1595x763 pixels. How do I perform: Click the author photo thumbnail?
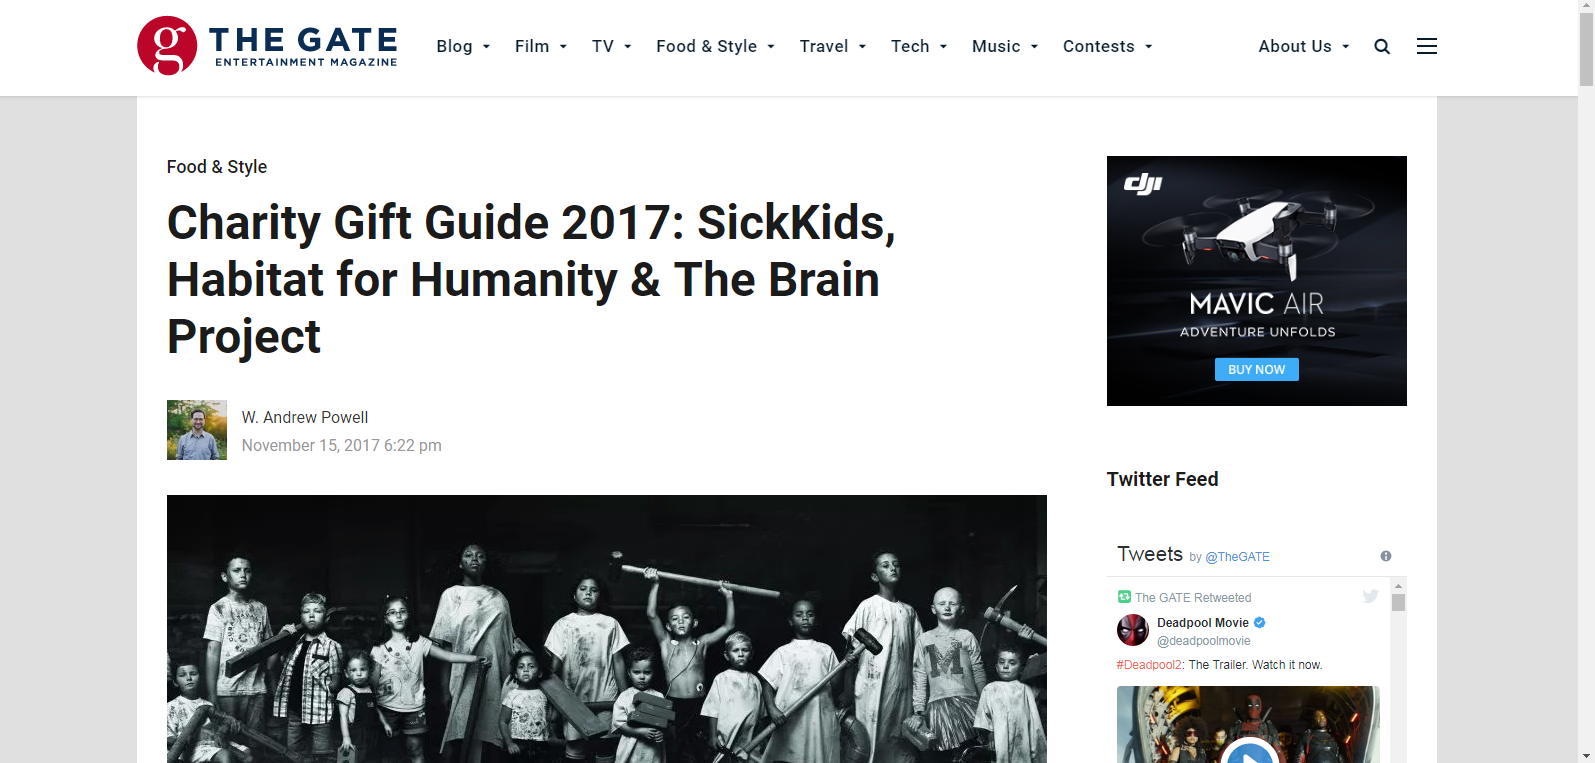coord(197,430)
